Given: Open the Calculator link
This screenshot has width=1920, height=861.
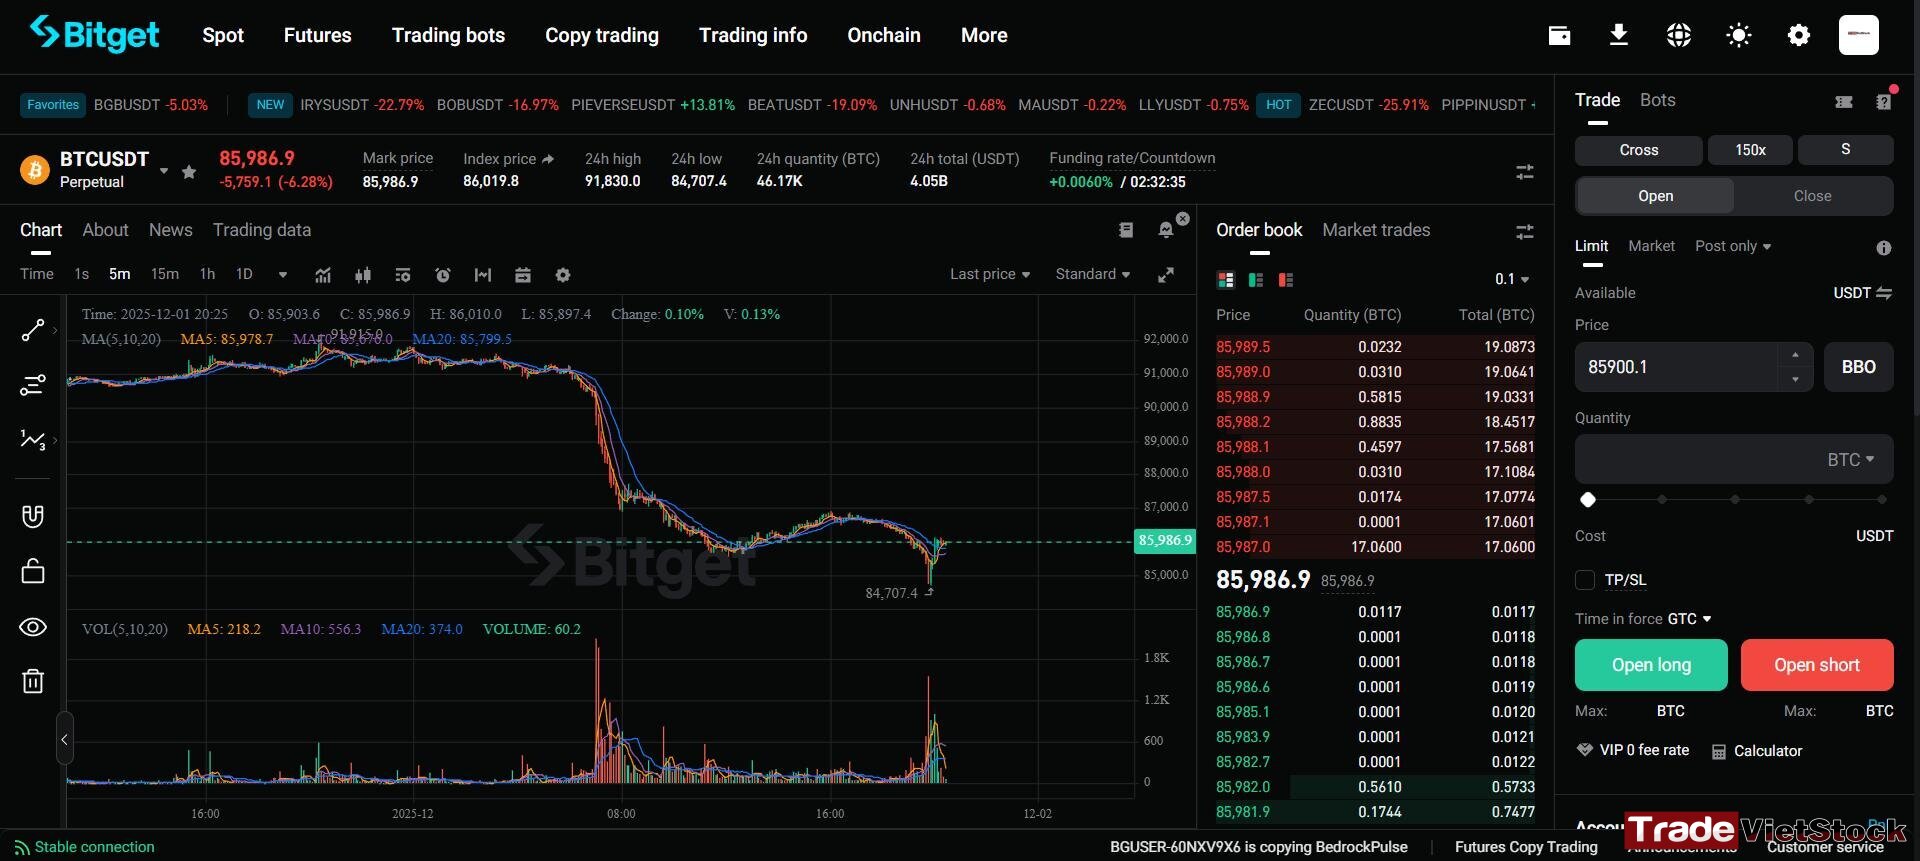Looking at the screenshot, I should (1757, 751).
